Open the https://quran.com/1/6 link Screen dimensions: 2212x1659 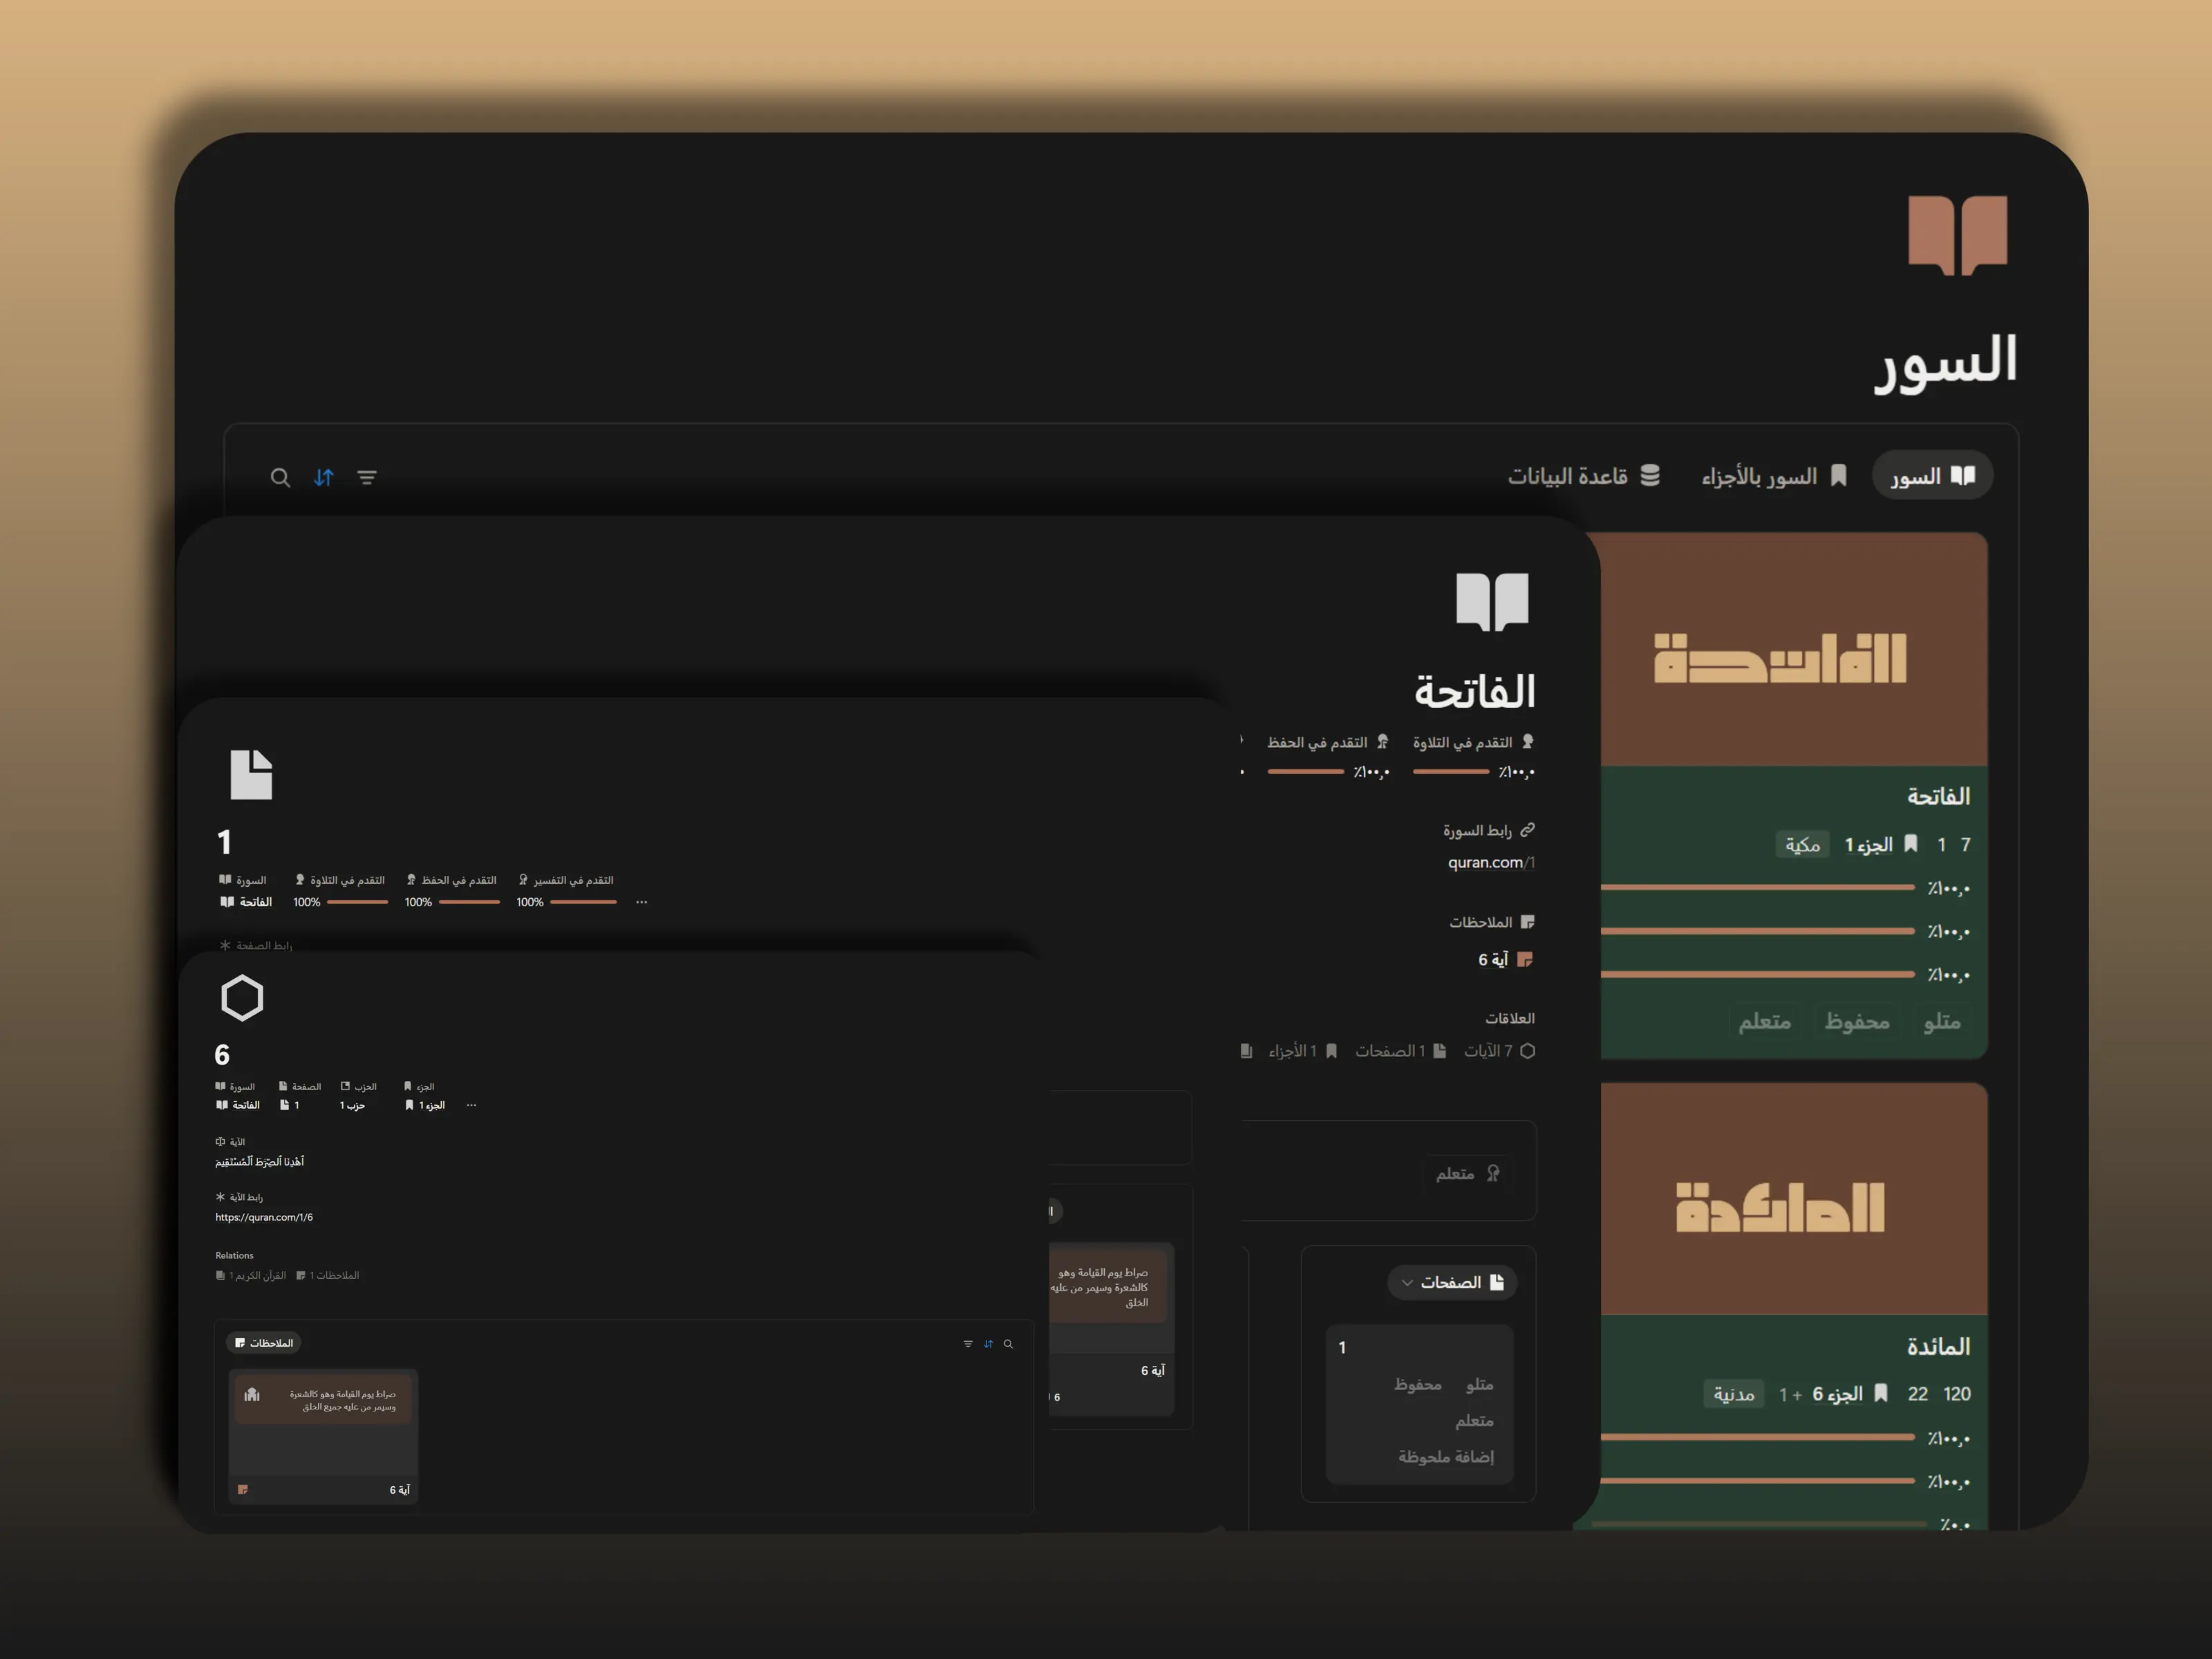(264, 1217)
